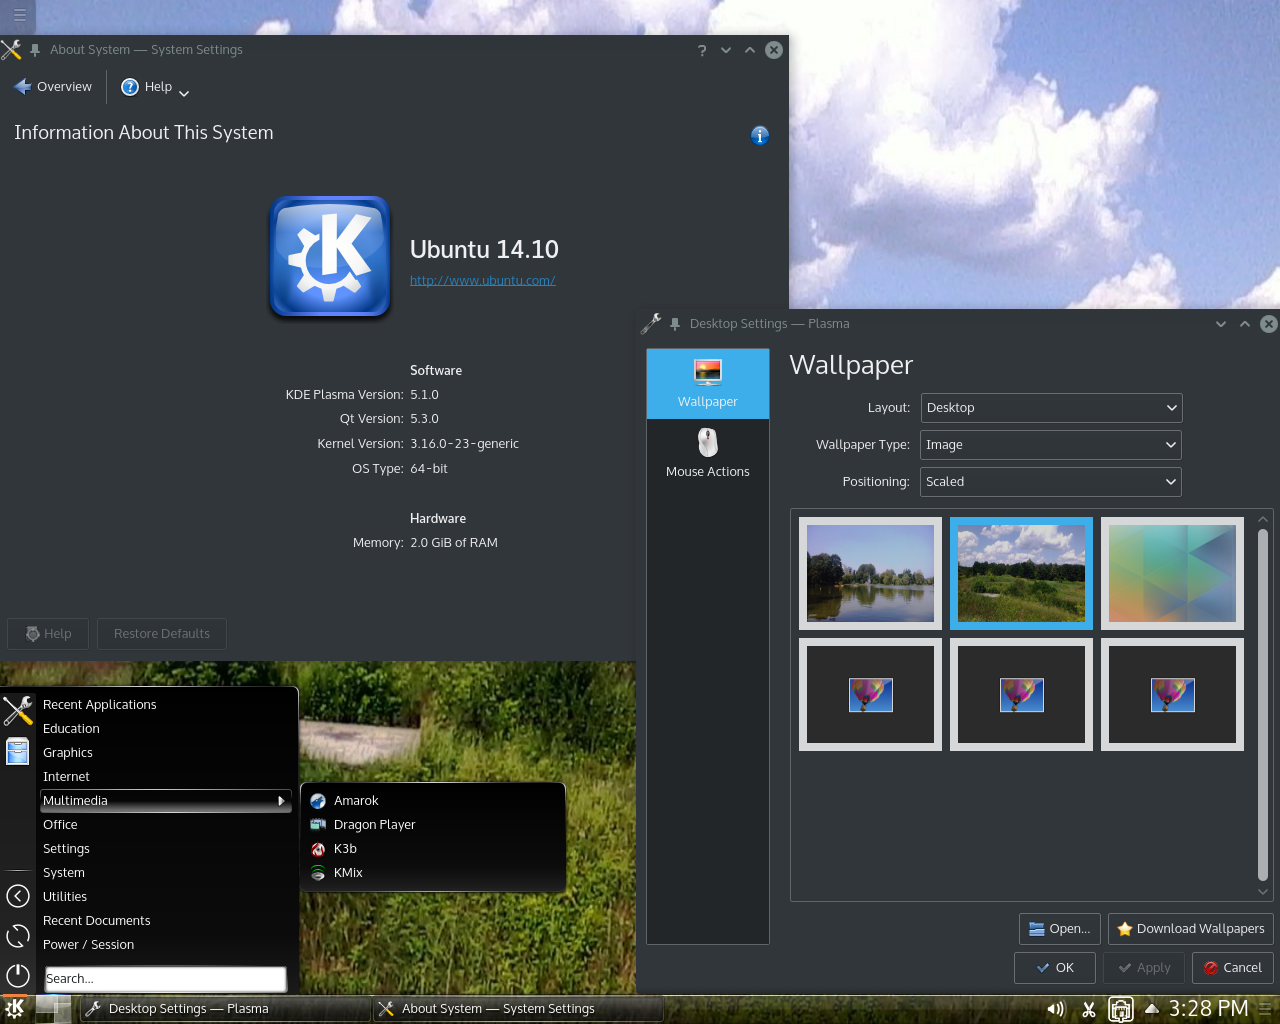
Task: Select the Mouse Actions page in Desktop Settings
Action: coord(708,453)
